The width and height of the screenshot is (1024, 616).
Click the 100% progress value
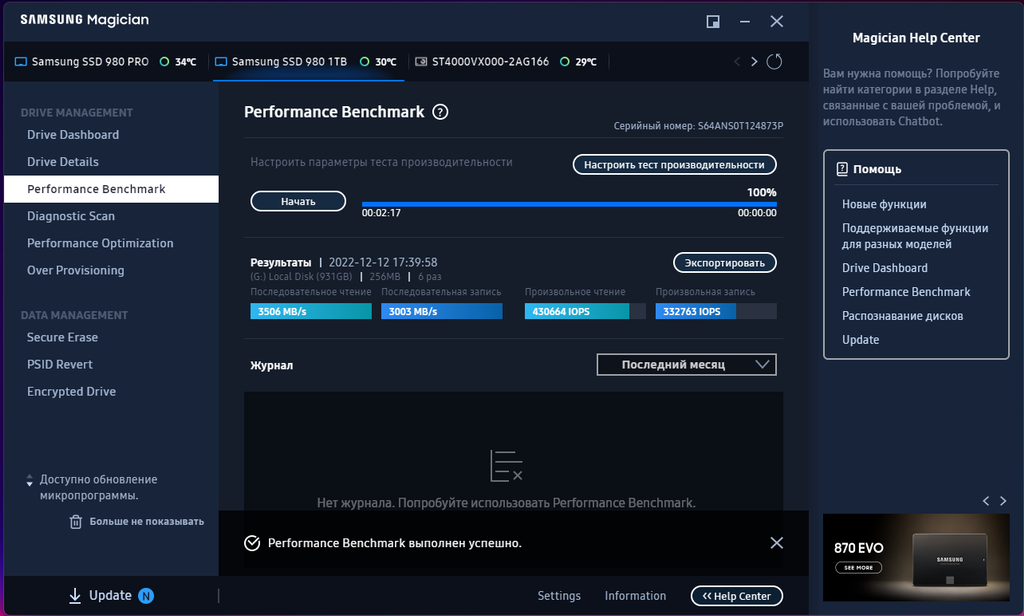pos(761,192)
